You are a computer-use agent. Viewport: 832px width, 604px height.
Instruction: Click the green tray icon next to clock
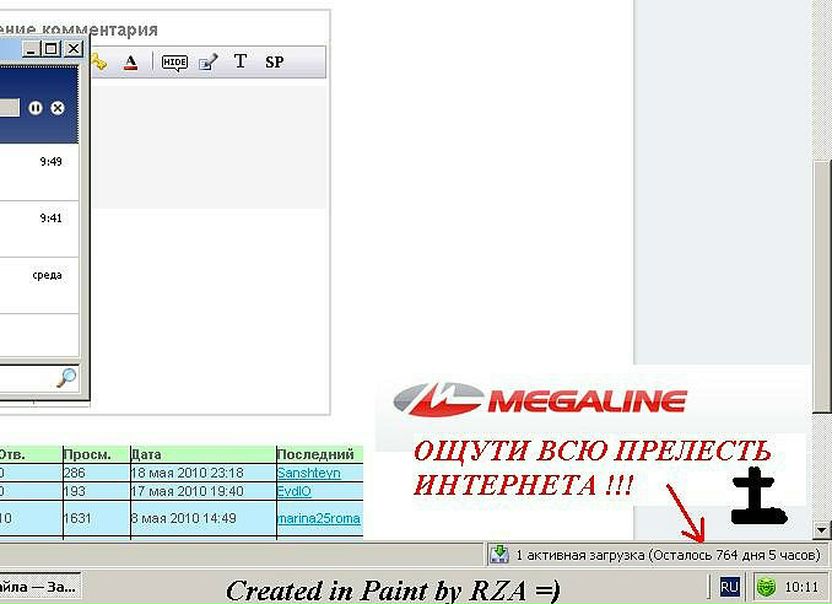point(766,587)
